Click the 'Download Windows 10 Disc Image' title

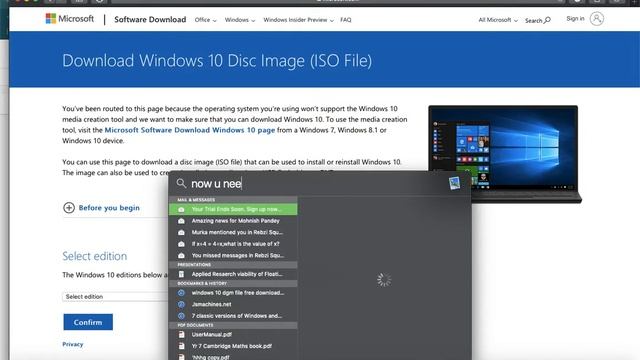[x=217, y=60]
